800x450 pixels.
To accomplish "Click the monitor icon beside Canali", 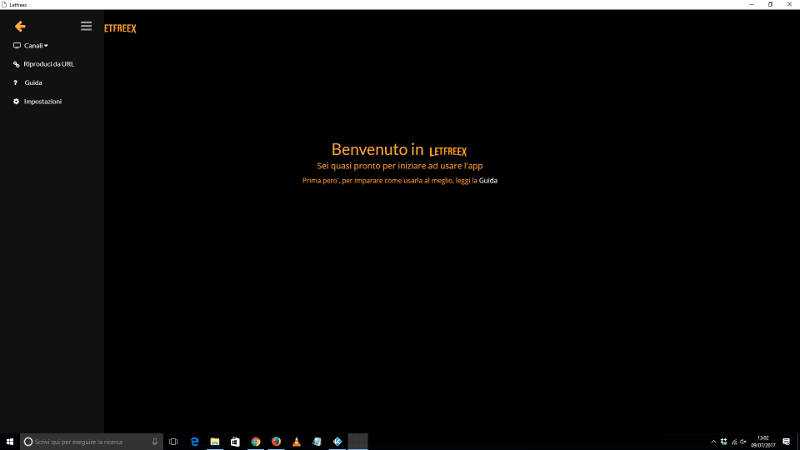I will pyautogui.click(x=17, y=45).
